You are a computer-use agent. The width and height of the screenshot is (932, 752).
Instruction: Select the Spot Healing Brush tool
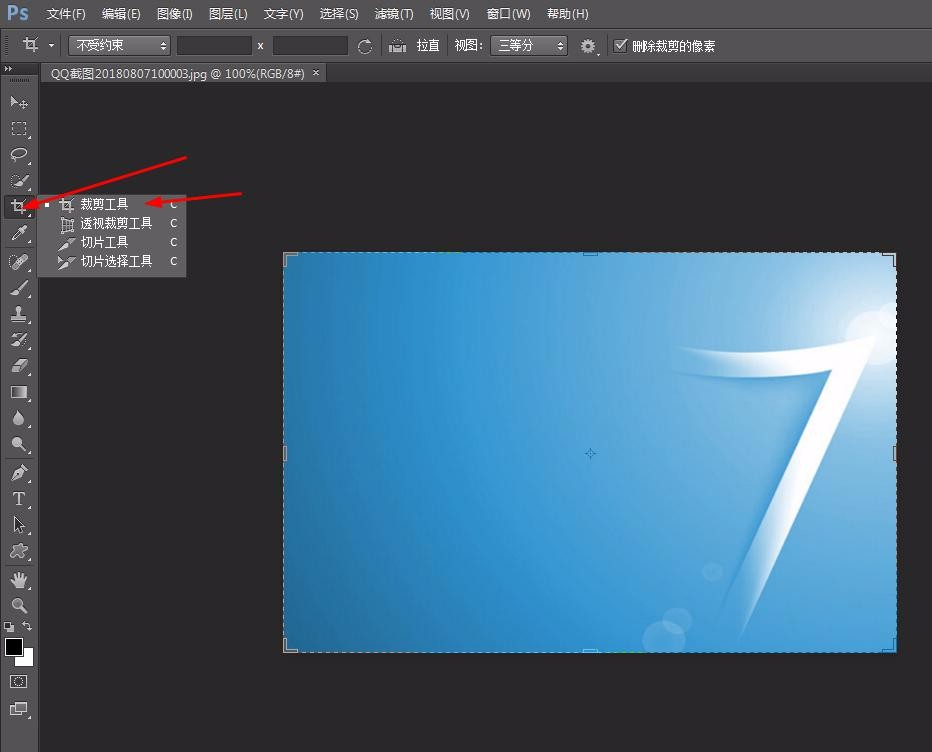pyautogui.click(x=18, y=262)
